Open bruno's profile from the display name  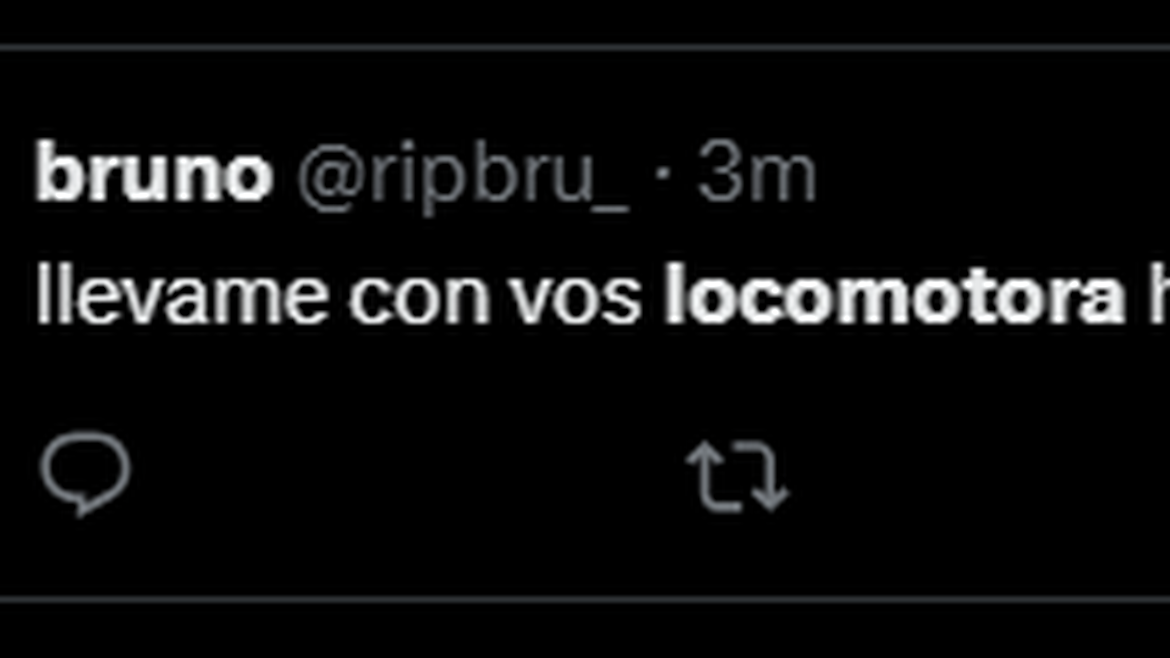click(x=154, y=175)
